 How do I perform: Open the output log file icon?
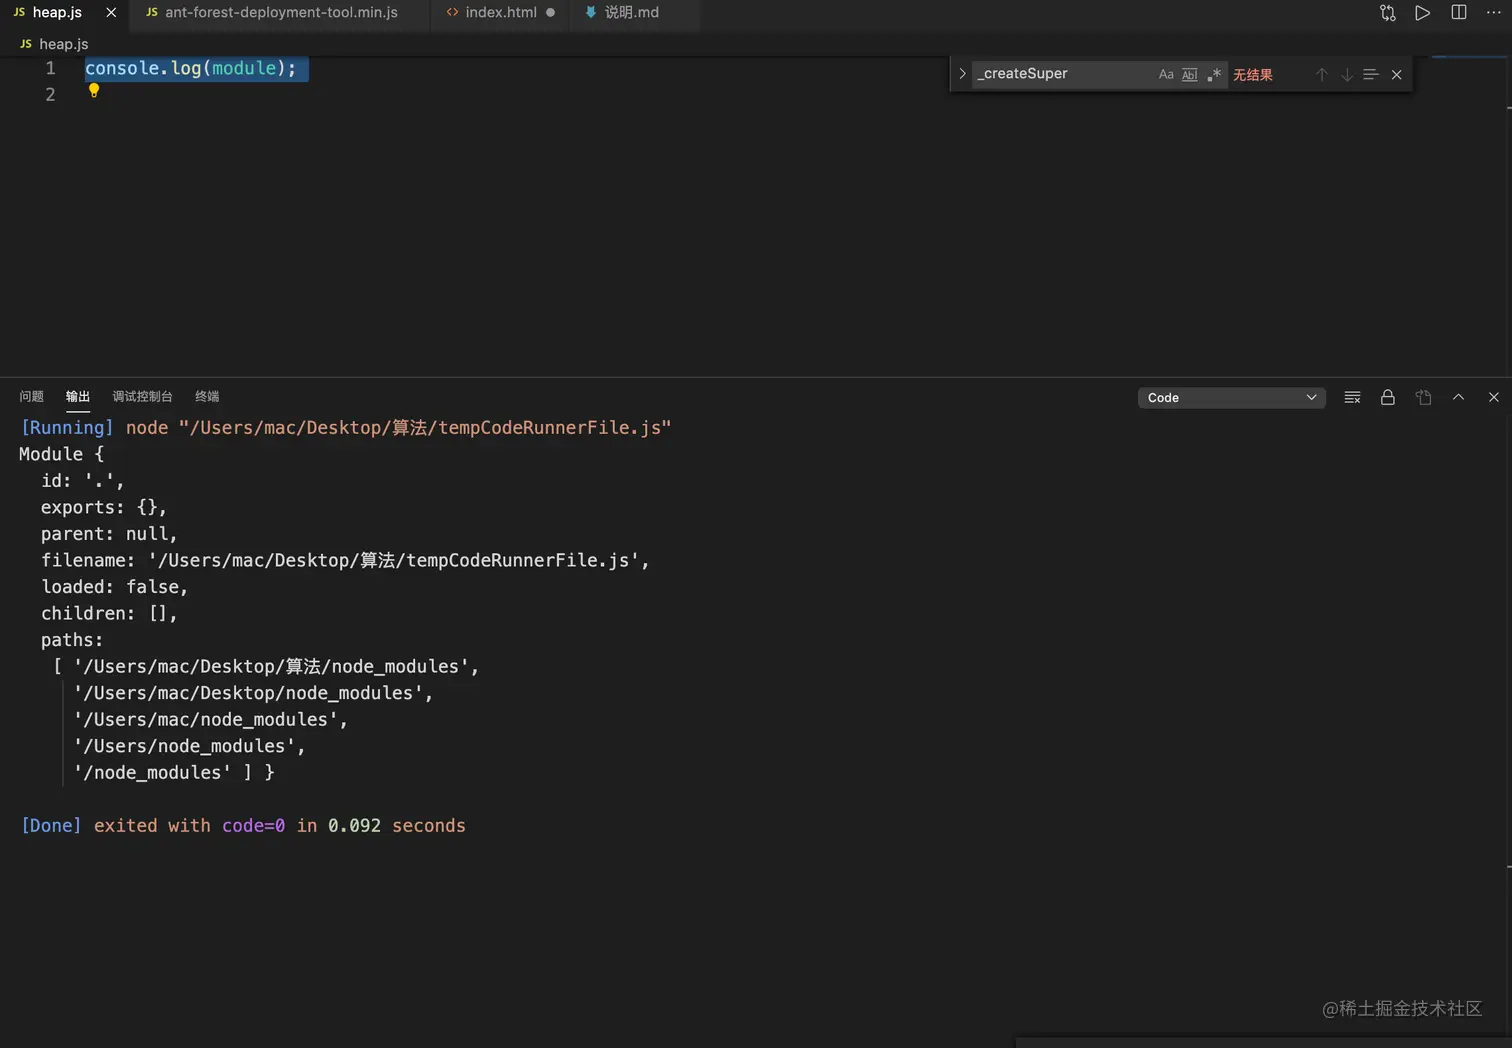click(1424, 398)
